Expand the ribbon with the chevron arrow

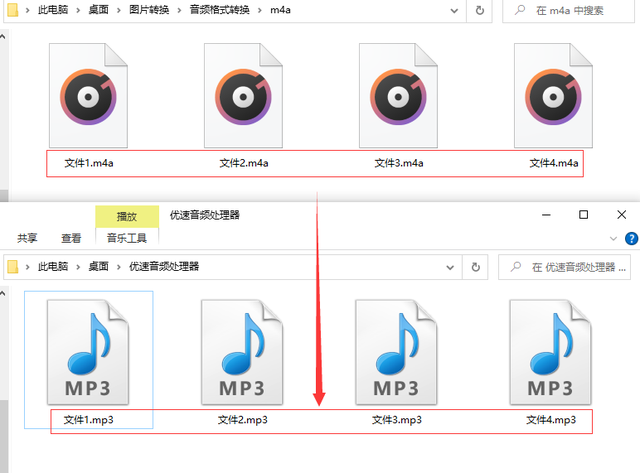point(614,238)
